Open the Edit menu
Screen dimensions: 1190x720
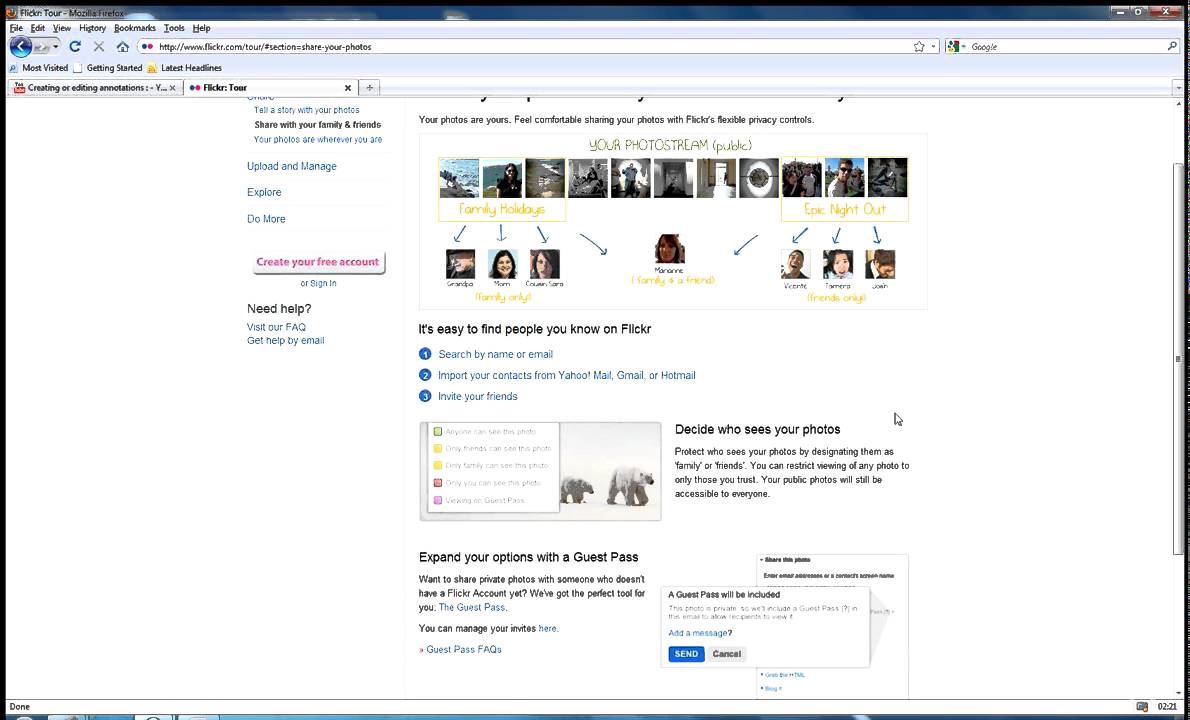pyautogui.click(x=38, y=28)
